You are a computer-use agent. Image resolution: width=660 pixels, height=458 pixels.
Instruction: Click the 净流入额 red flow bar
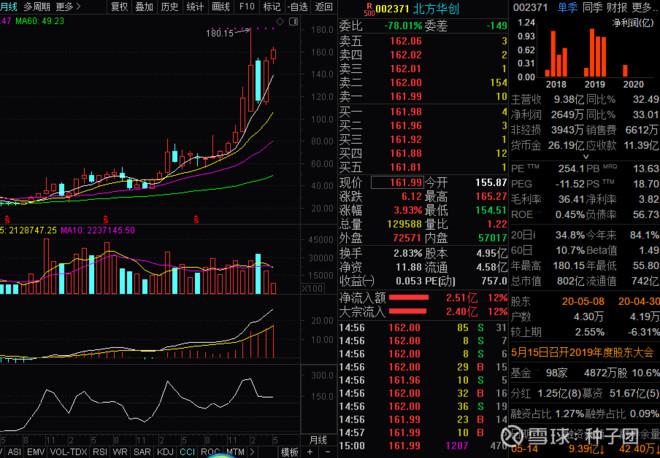(x=409, y=298)
